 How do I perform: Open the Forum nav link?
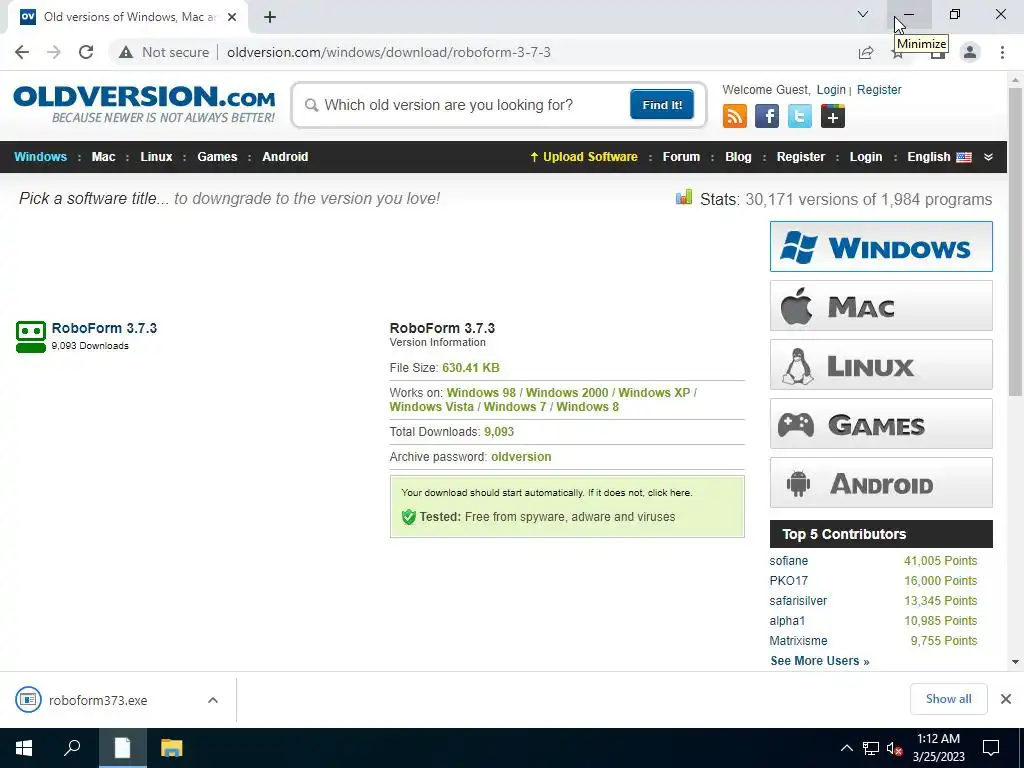tap(681, 157)
